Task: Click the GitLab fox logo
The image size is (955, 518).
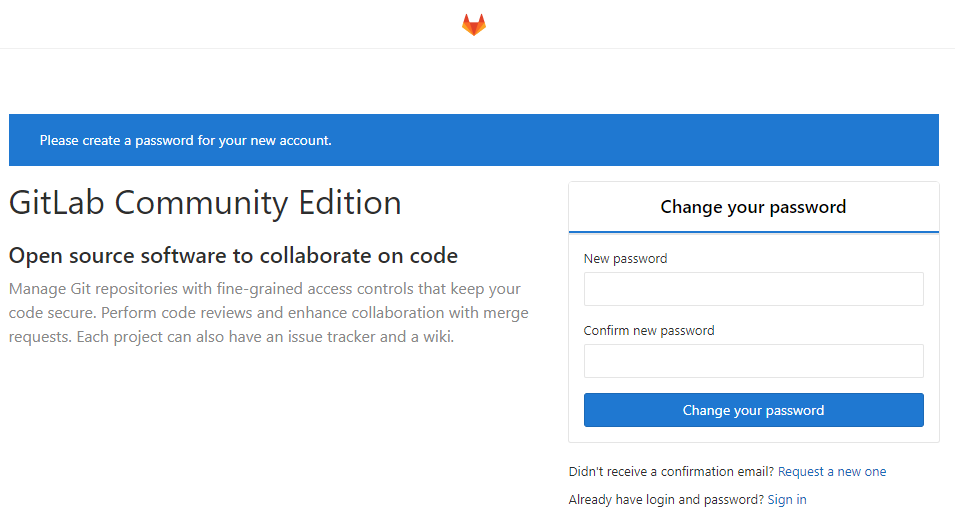Action: coord(474,25)
